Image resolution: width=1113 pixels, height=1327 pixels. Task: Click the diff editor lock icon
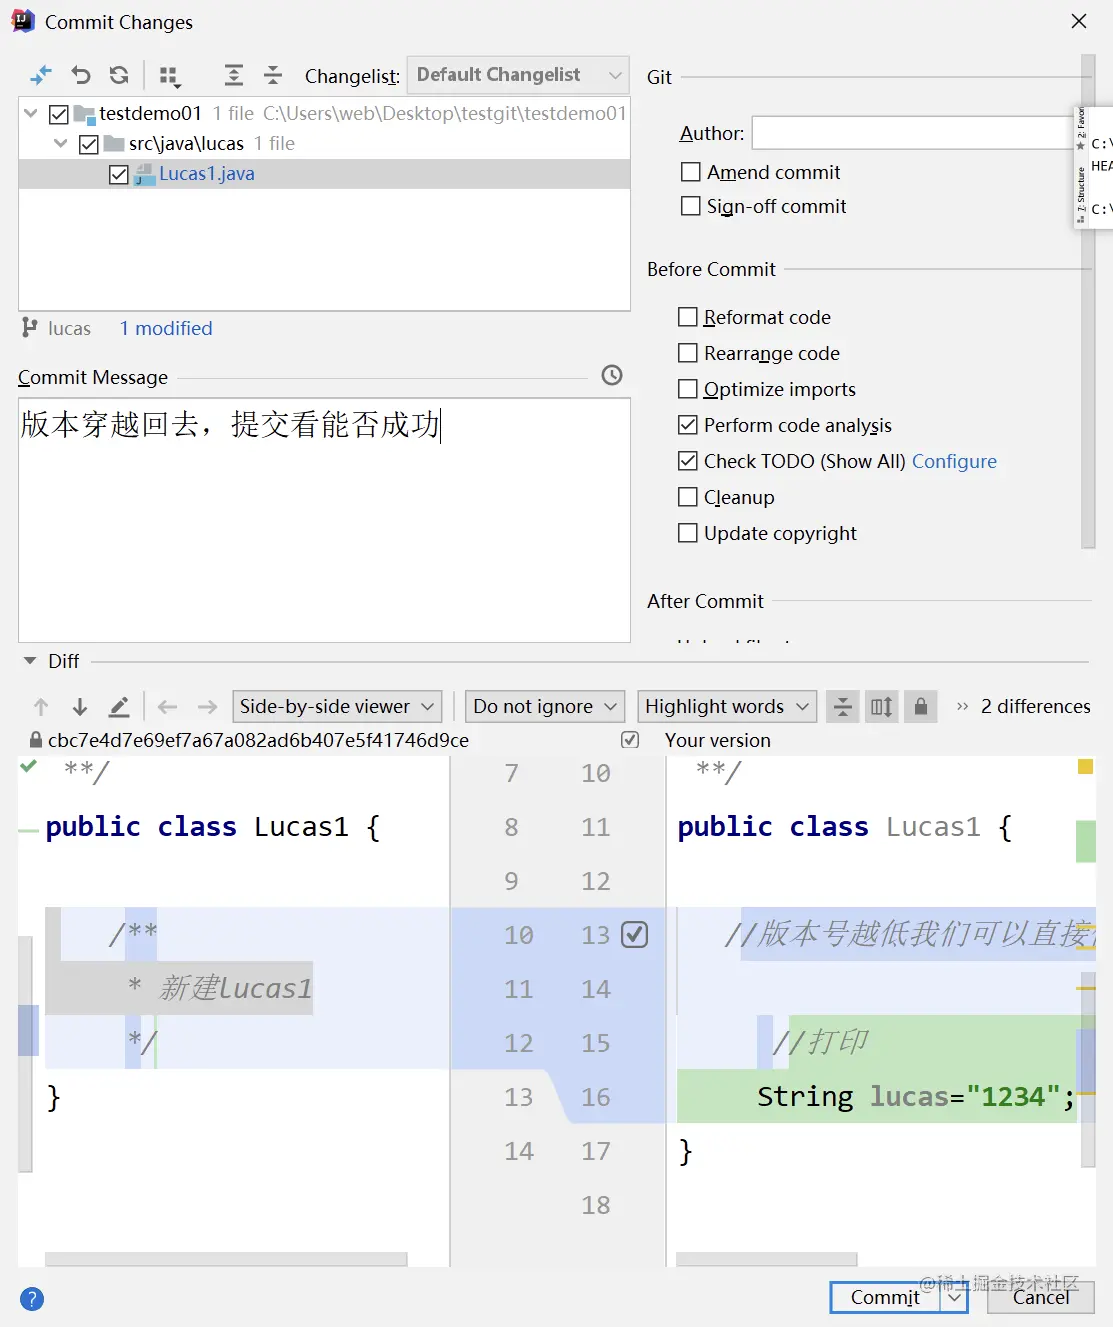click(921, 707)
